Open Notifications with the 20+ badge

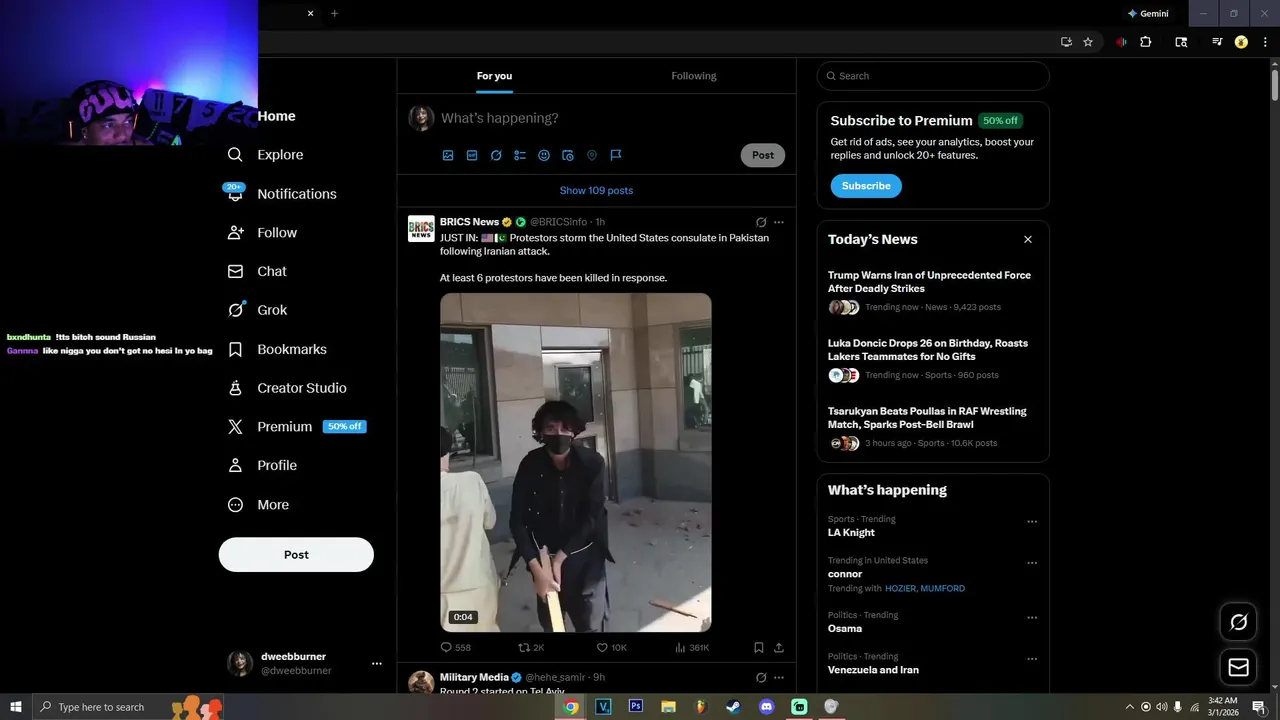[281, 194]
